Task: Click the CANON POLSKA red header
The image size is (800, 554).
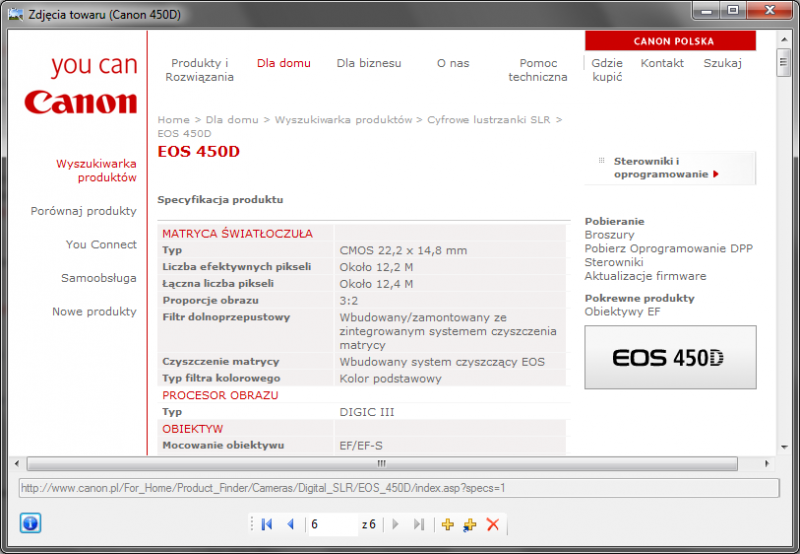Action: (x=670, y=41)
